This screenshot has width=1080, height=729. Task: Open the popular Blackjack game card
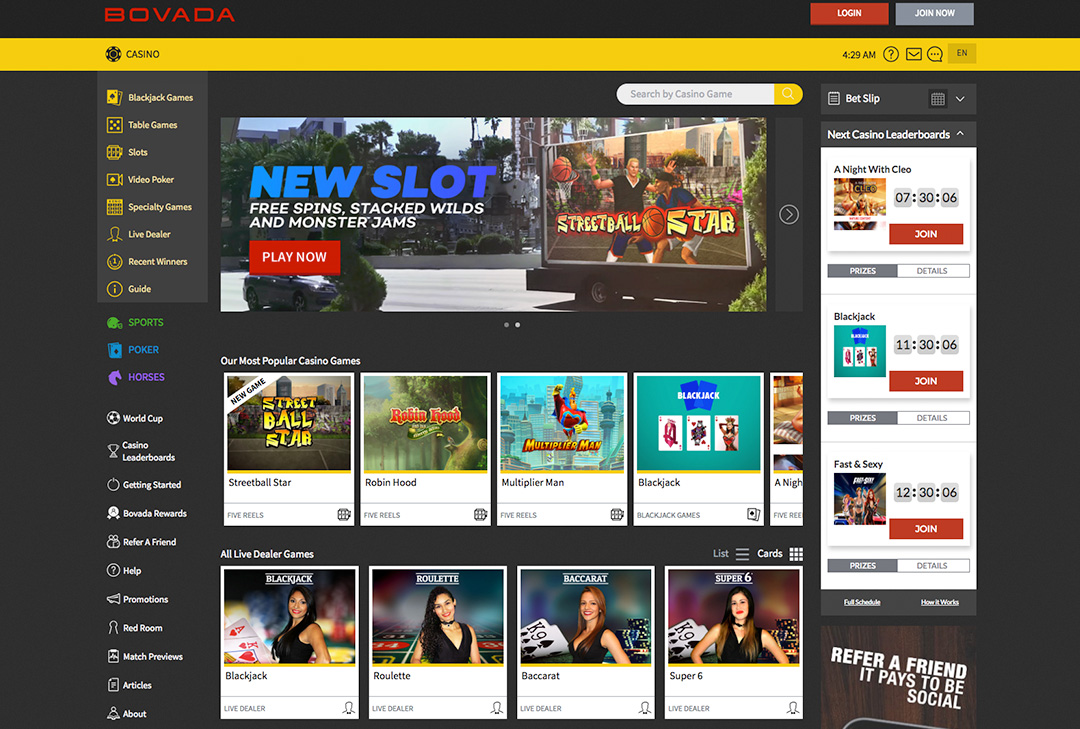click(698, 449)
